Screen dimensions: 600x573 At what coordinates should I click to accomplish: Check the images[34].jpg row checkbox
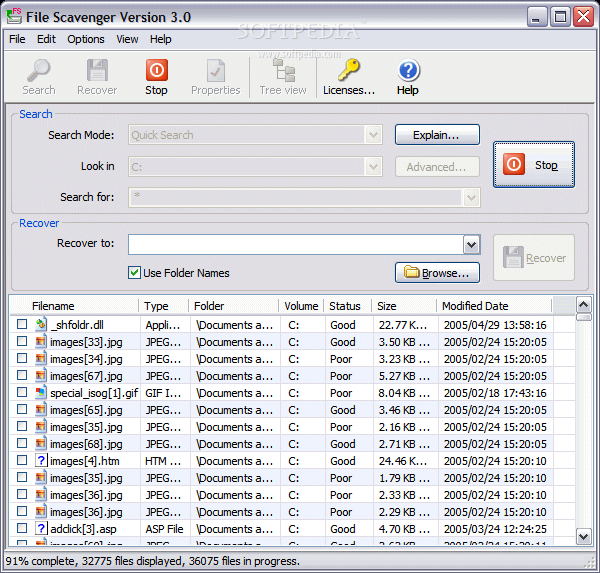(x=22, y=358)
